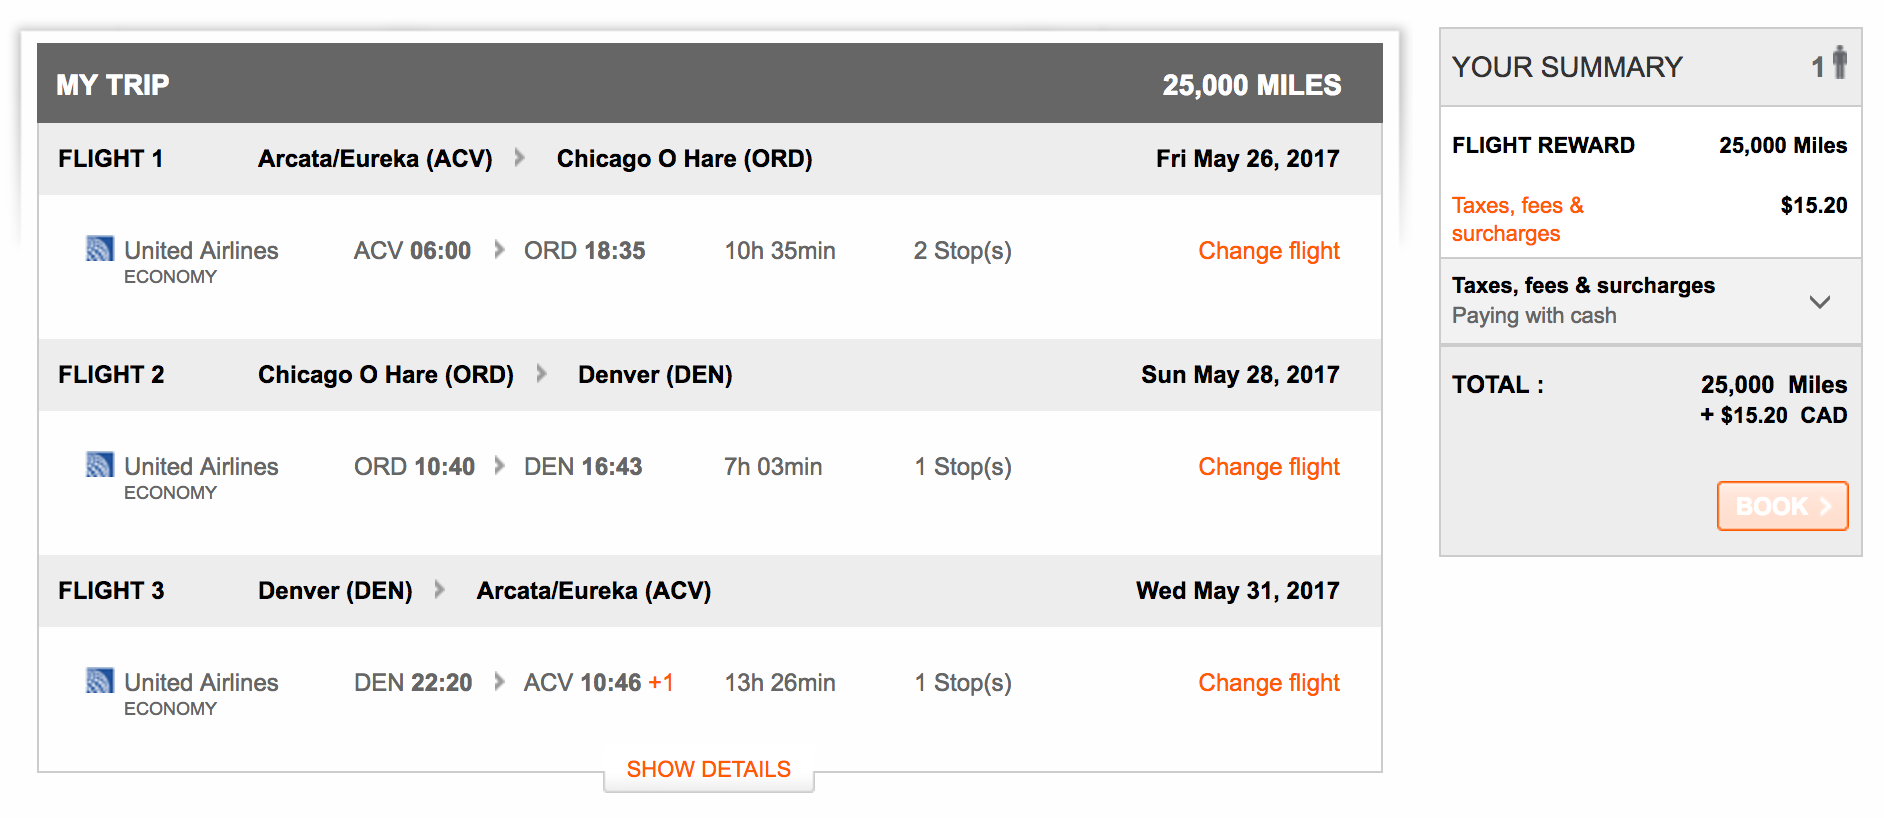Click arrow between Denver and Arcata/Eureka header
This screenshot has height=818, width=1884.
(440, 590)
